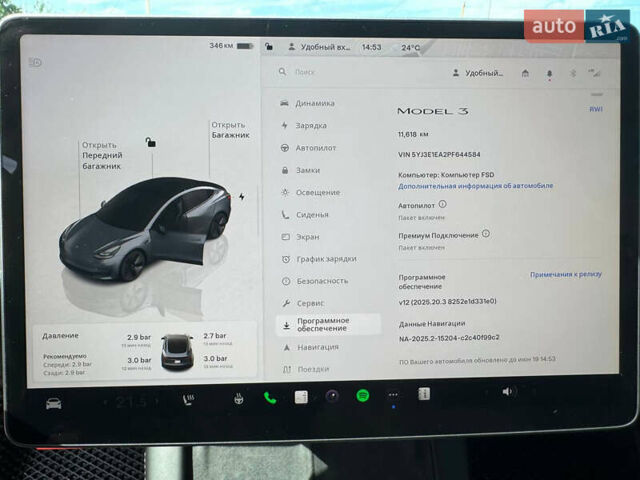Open driver profile Удобный... dropdown in settings header

(x=478, y=73)
